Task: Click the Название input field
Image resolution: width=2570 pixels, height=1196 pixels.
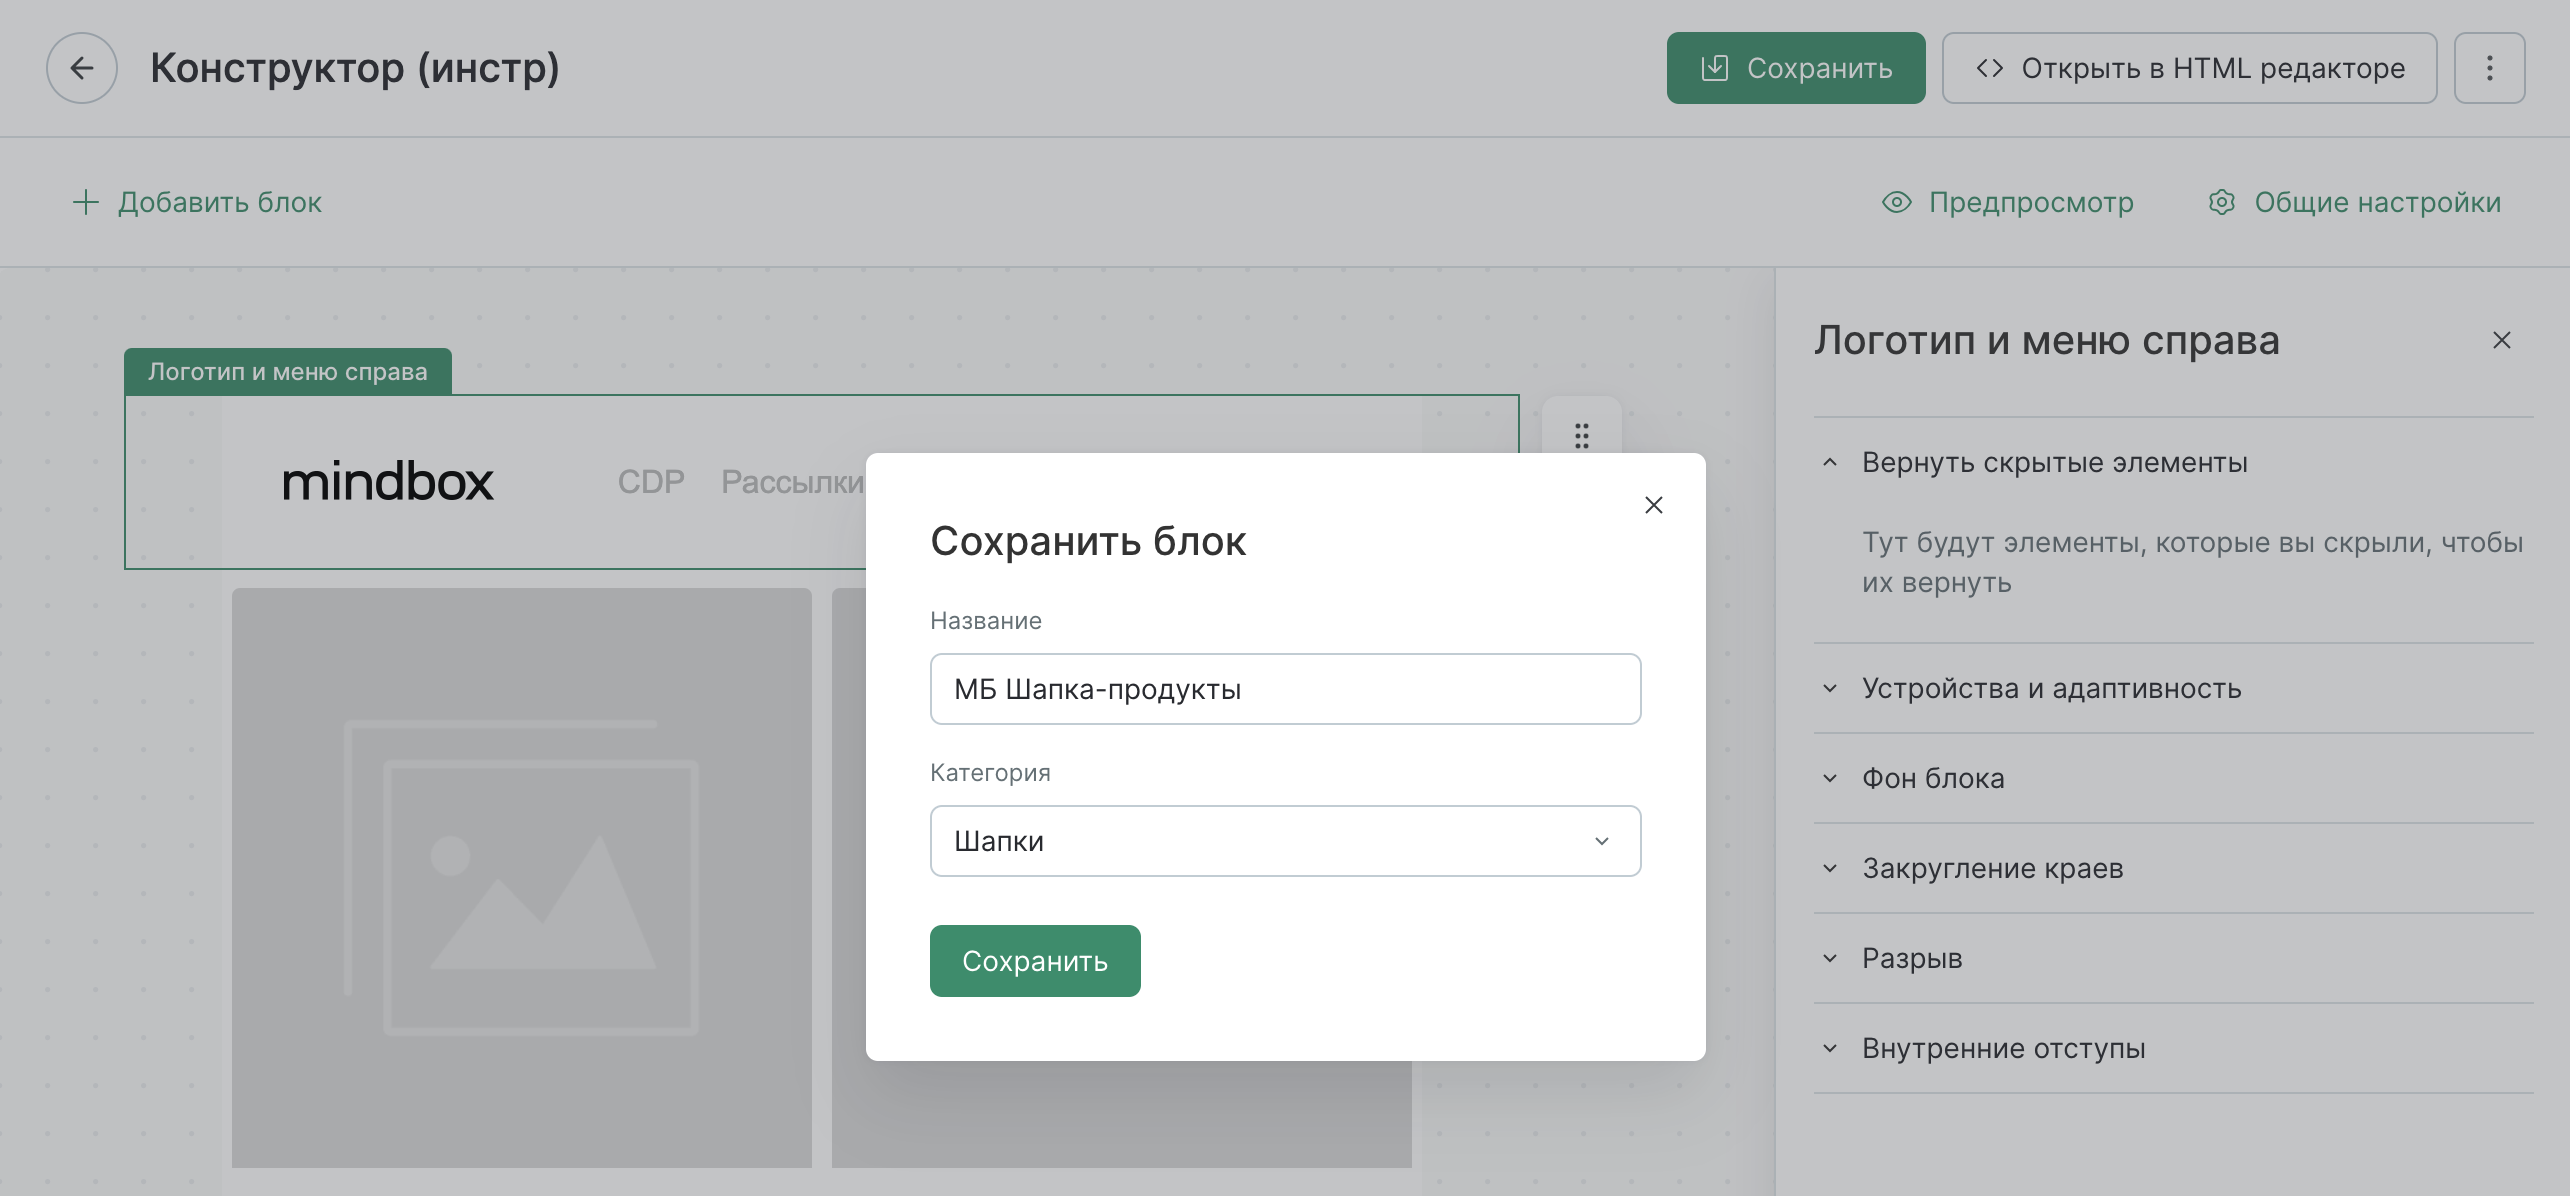Action: pyautogui.click(x=1285, y=689)
